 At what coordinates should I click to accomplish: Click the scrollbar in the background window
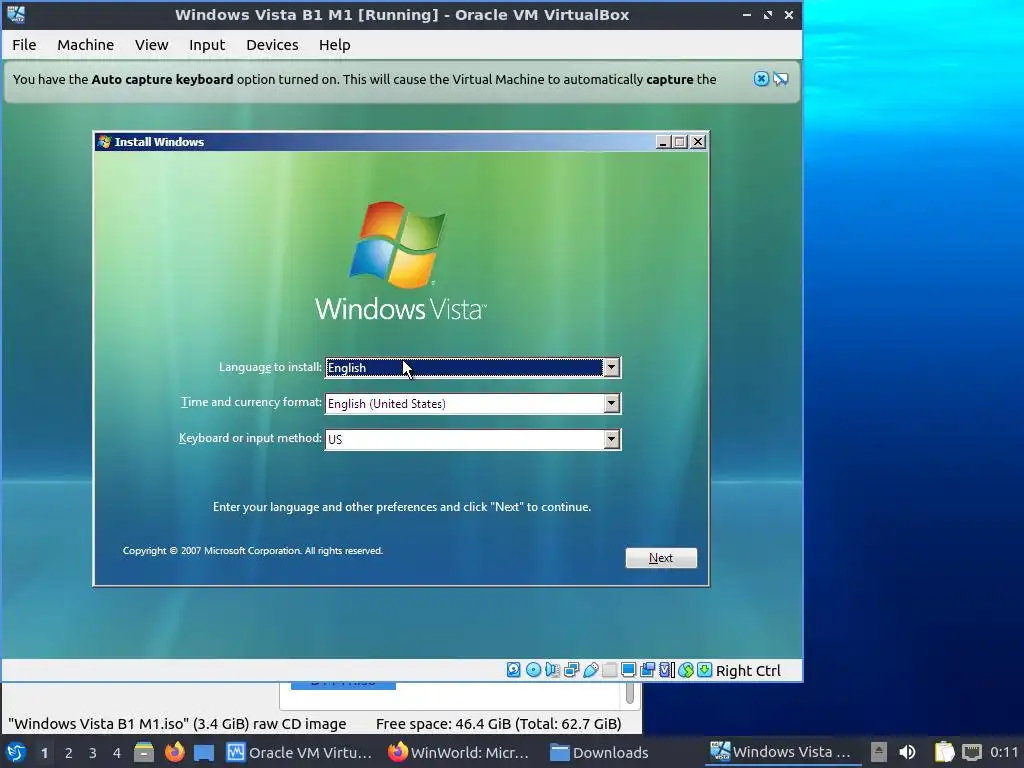(x=630, y=693)
